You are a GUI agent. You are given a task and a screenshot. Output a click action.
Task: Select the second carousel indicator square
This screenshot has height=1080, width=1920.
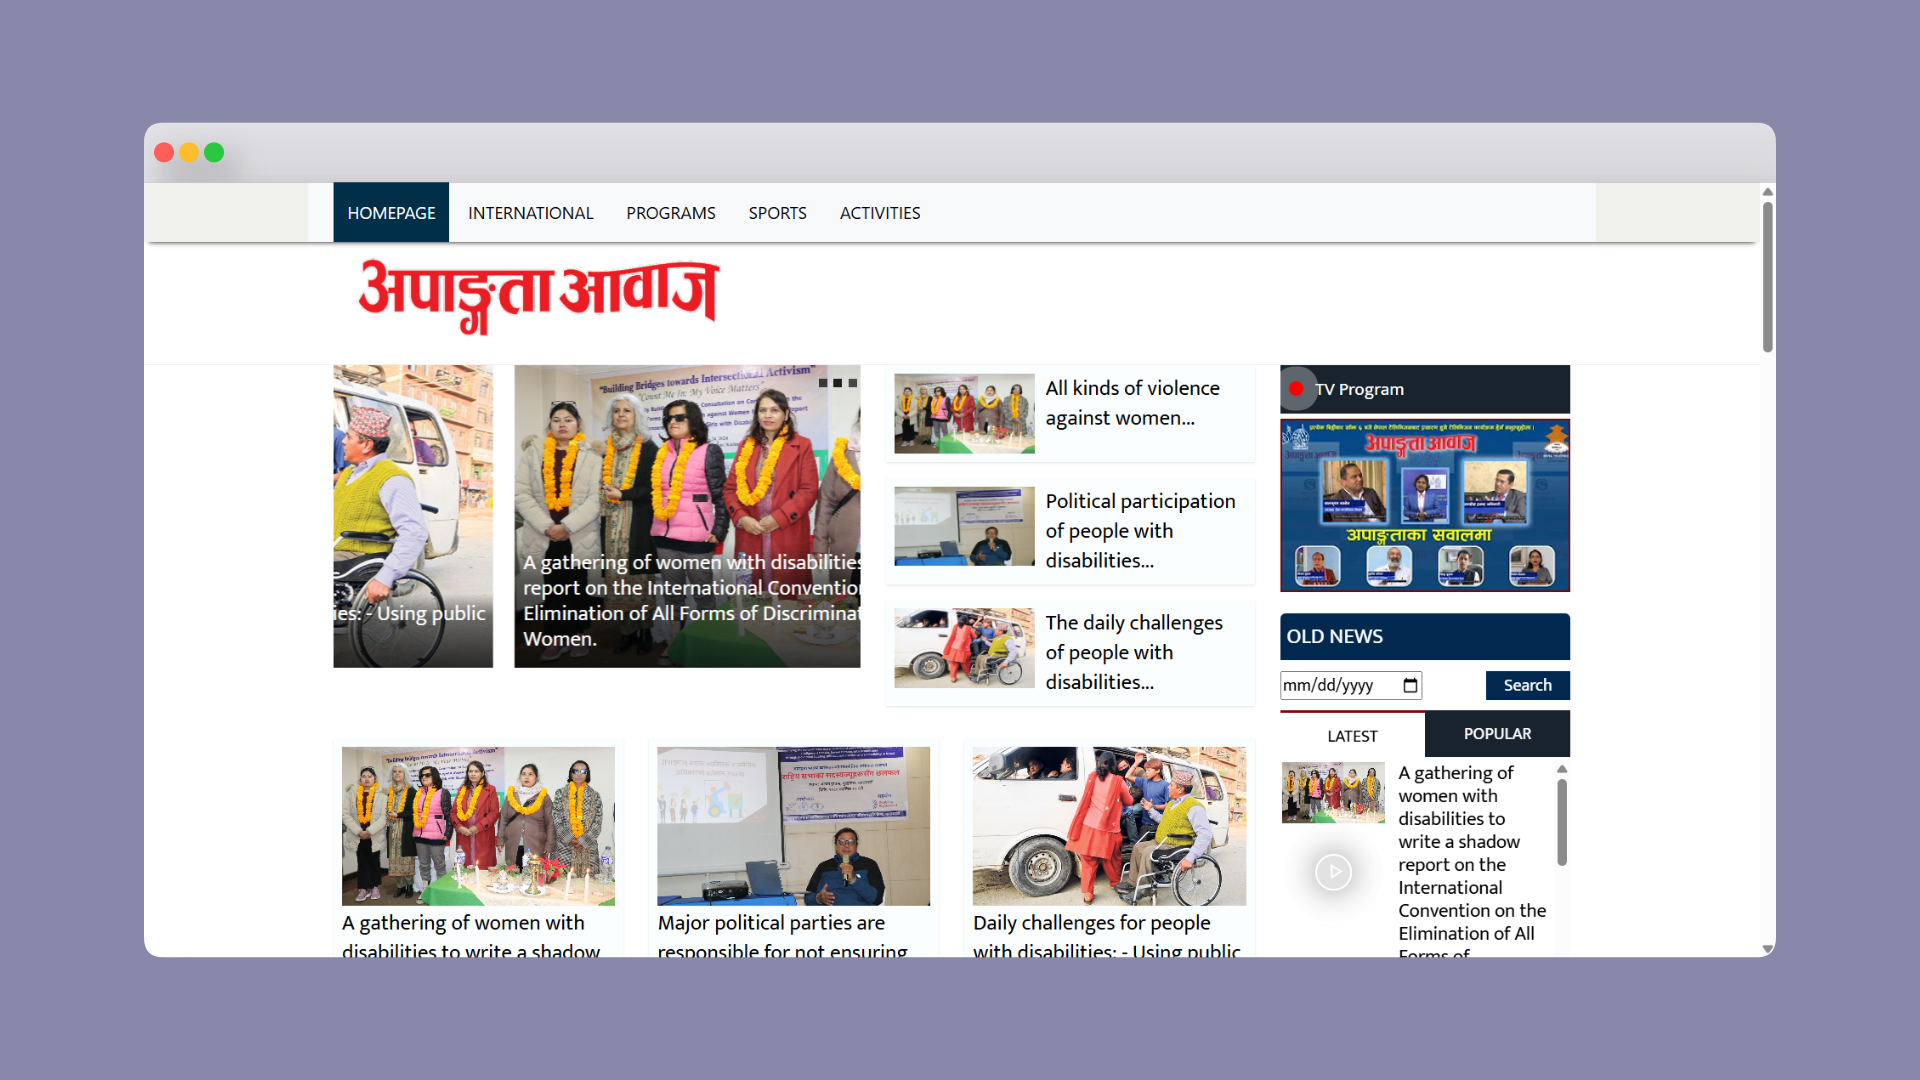coord(840,382)
